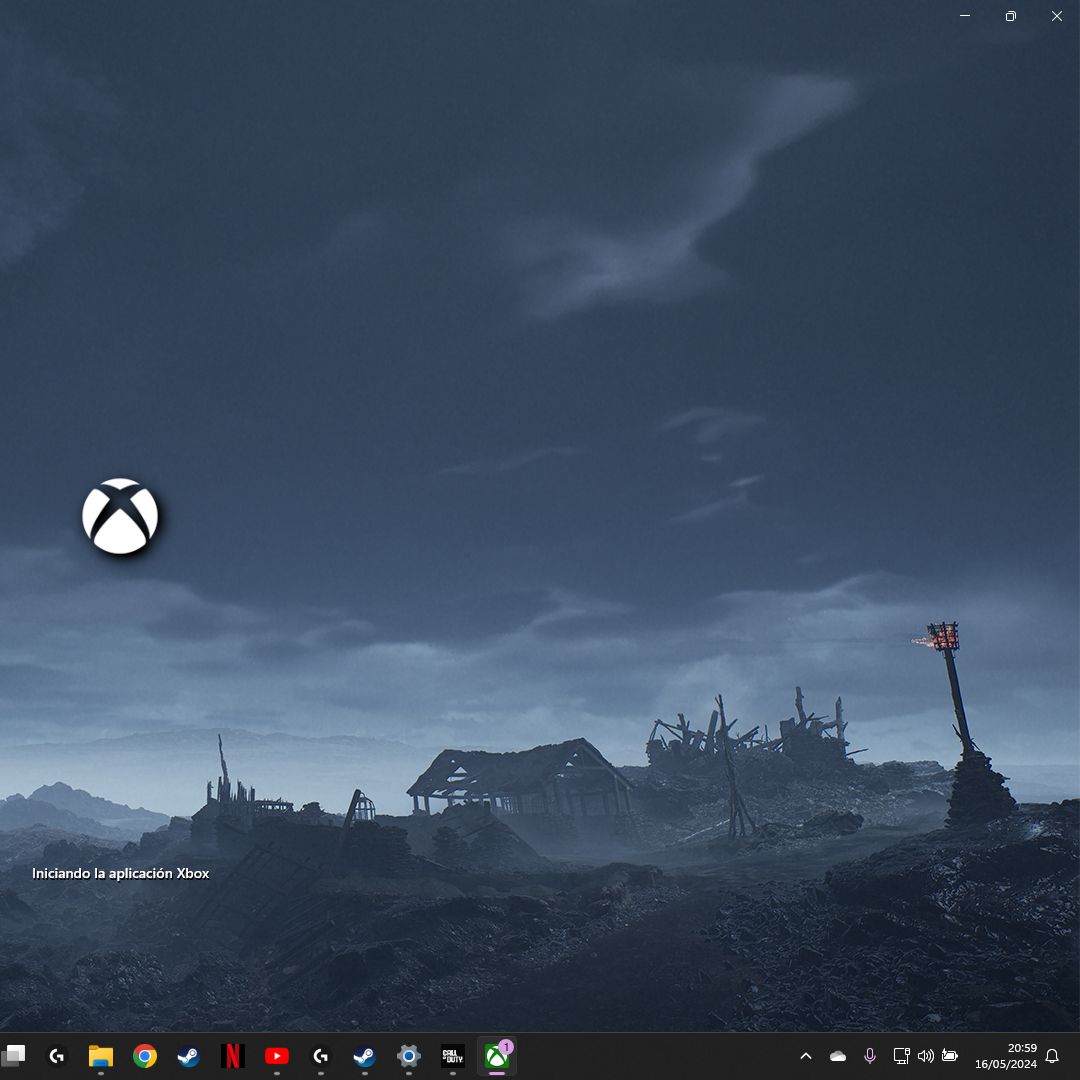The width and height of the screenshot is (1080, 1080).
Task: Switch to Call of Duty in the taskbar
Action: click(453, 1055)
